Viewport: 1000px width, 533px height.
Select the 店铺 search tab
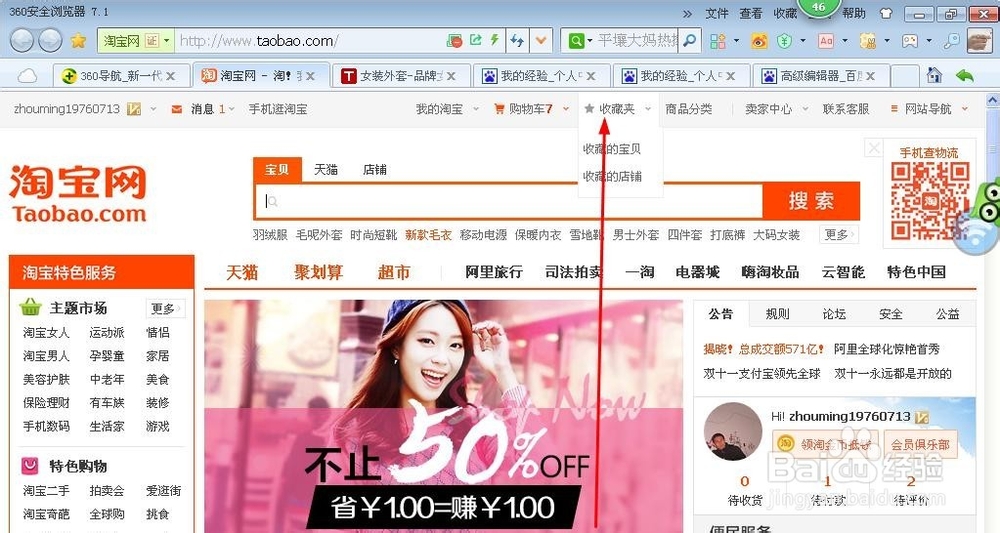374,170
